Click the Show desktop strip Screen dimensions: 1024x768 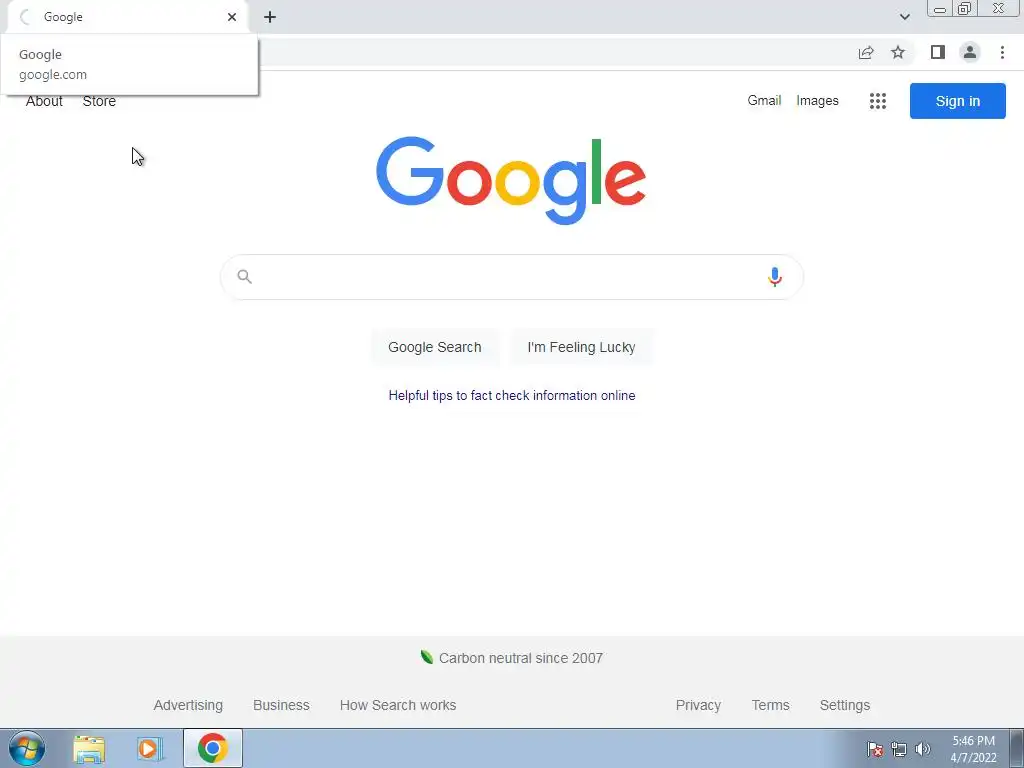click(1016, 748)
